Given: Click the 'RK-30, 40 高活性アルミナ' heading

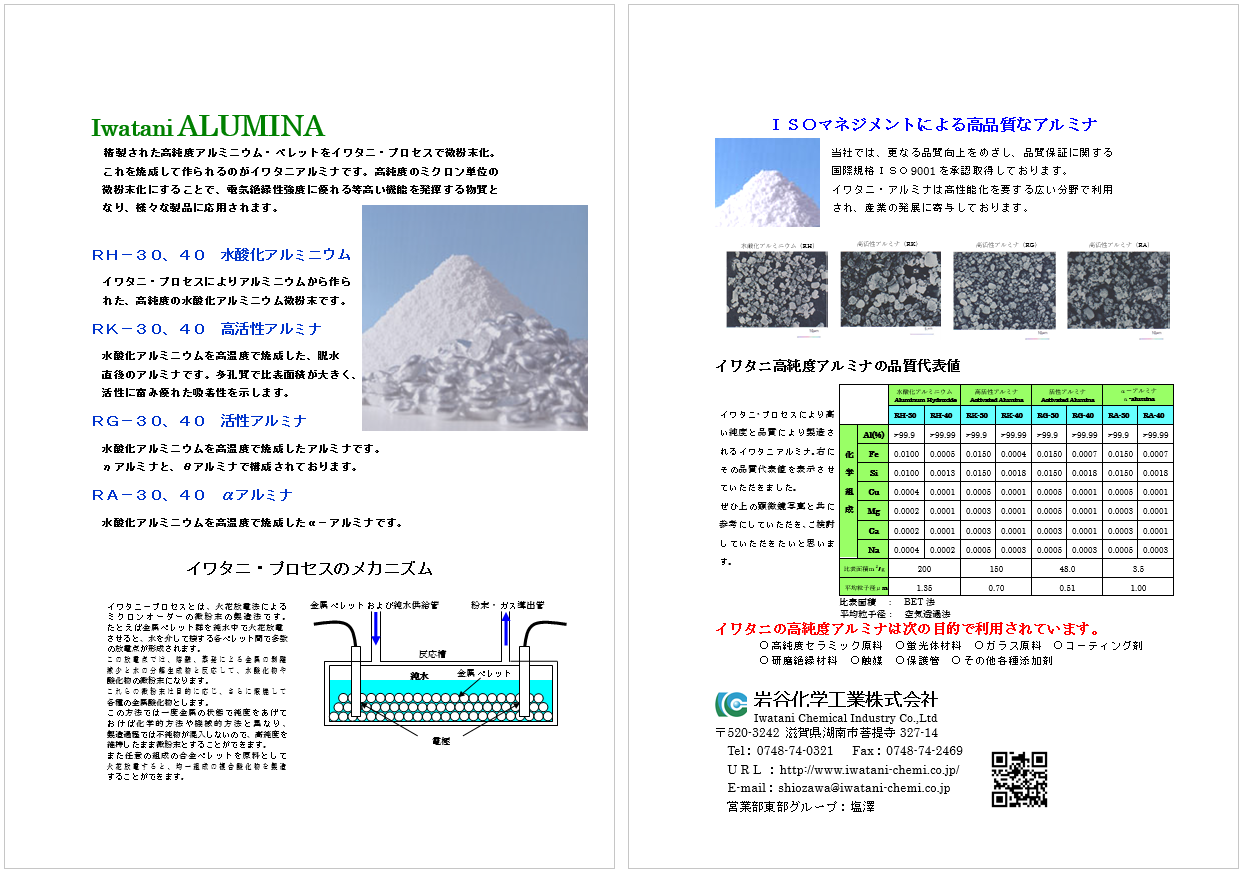Looking at the screenshot, I should point(207,329).
